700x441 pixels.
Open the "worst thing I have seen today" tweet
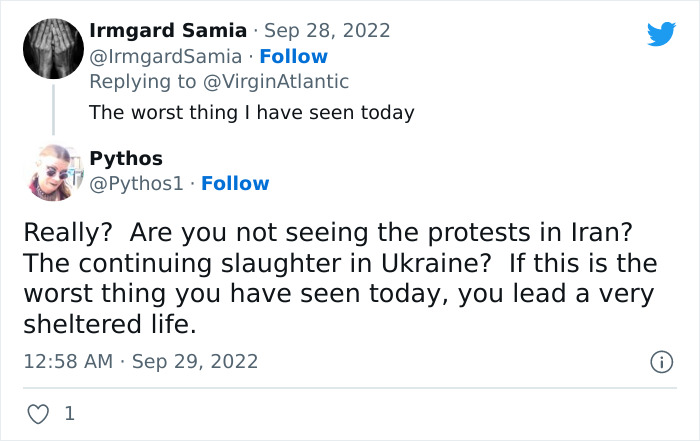[x=251, y=112]
